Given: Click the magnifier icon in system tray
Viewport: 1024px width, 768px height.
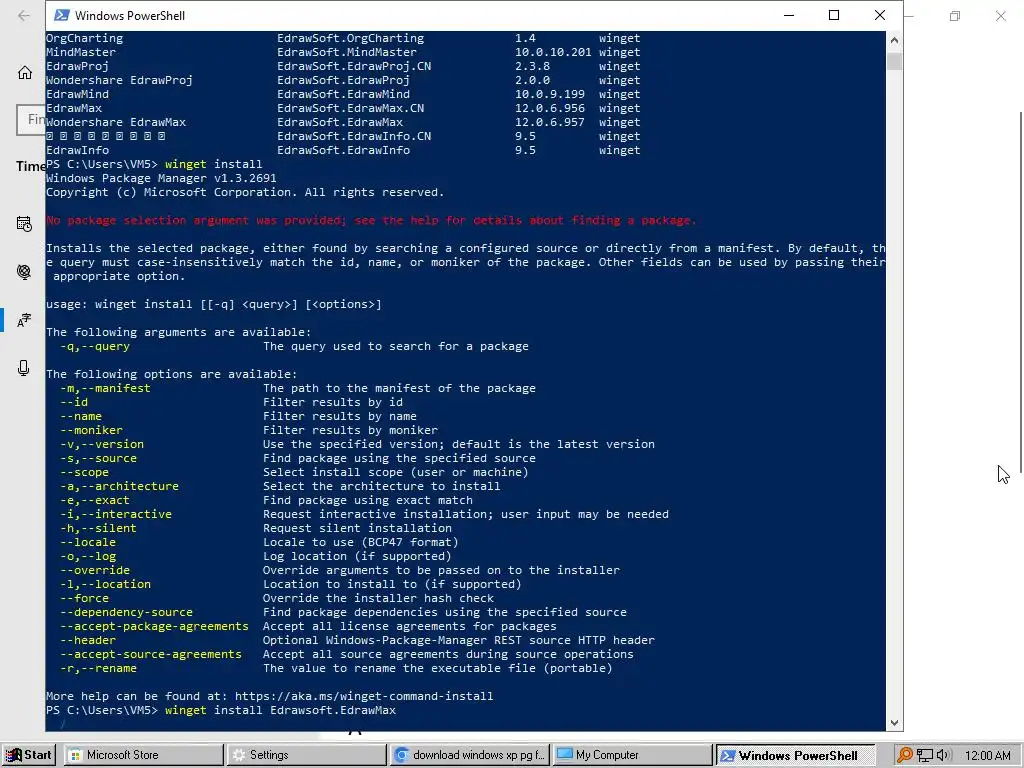Looking at the screenshot, I should click(904, 755).
